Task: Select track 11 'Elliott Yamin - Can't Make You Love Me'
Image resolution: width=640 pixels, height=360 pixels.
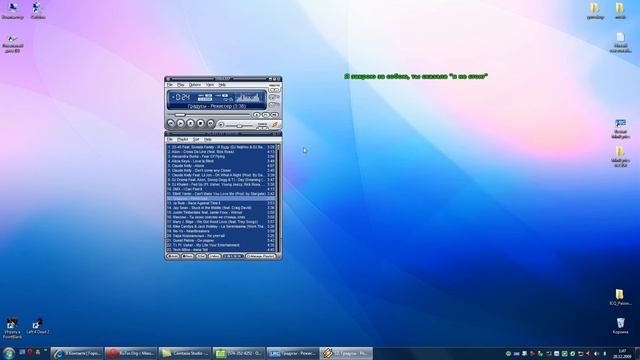Action: [221, 193]
